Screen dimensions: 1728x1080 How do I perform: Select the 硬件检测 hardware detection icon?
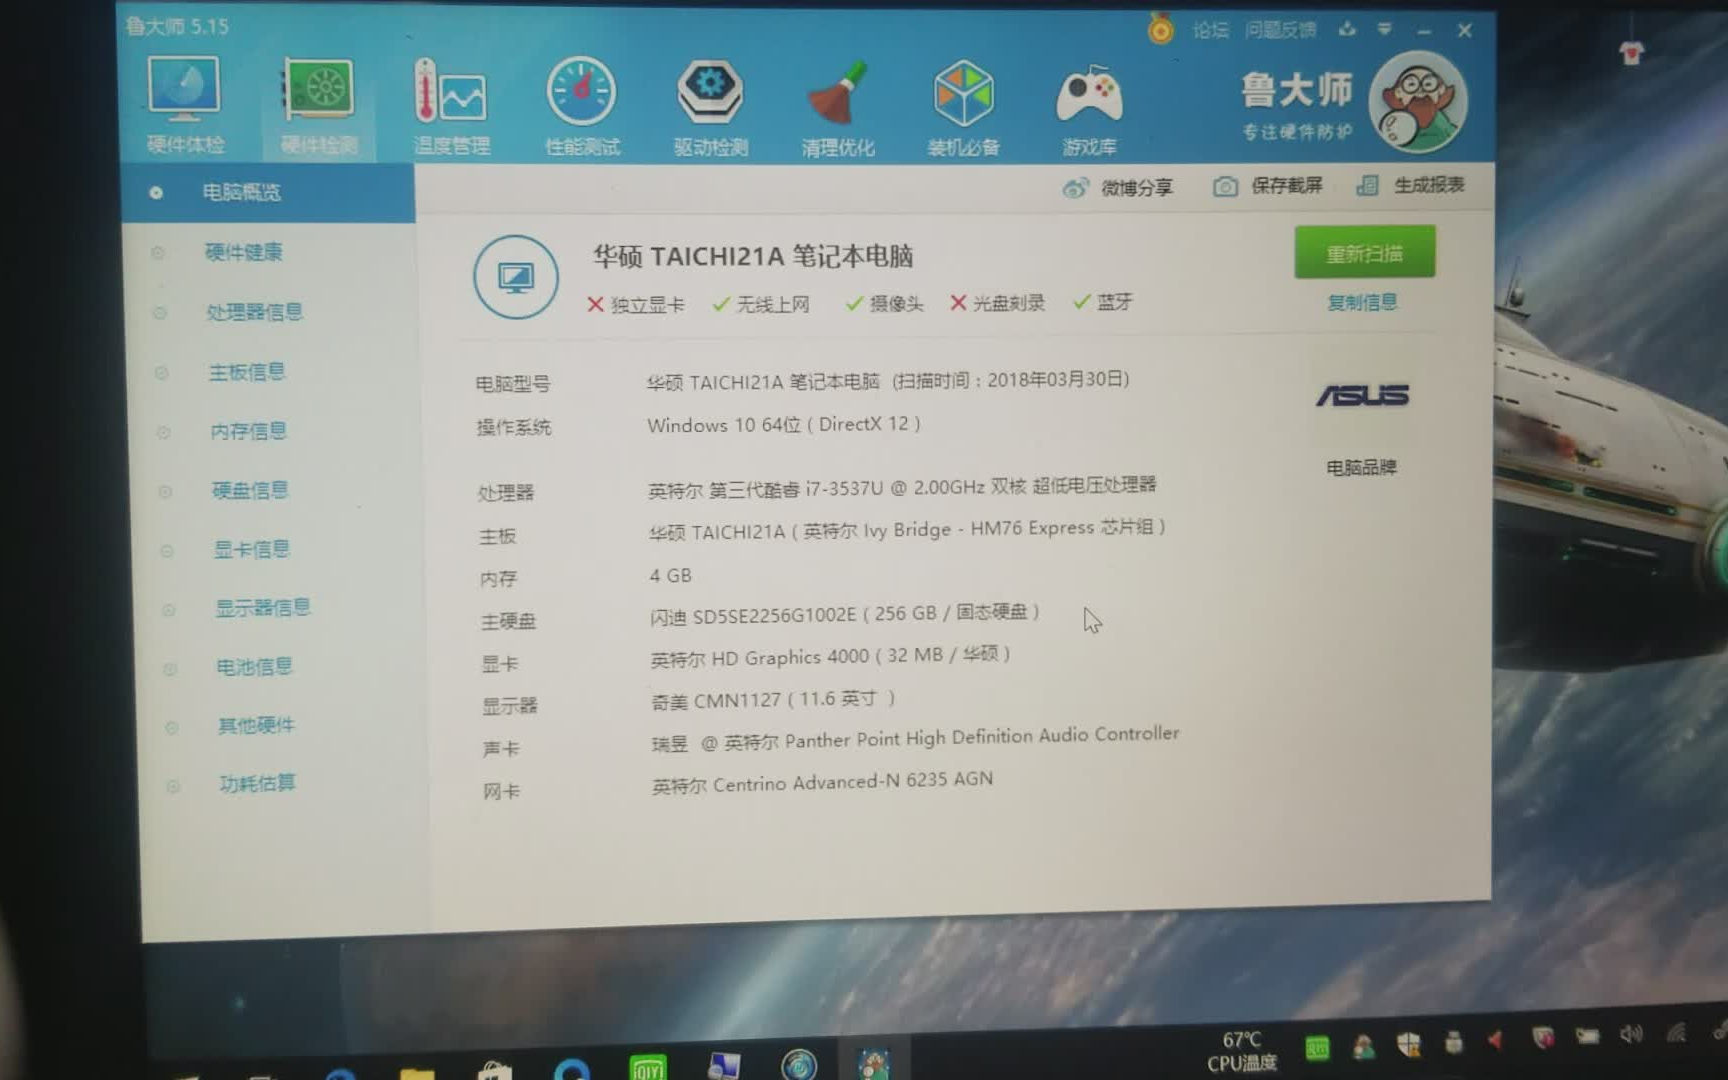point(318,106)
